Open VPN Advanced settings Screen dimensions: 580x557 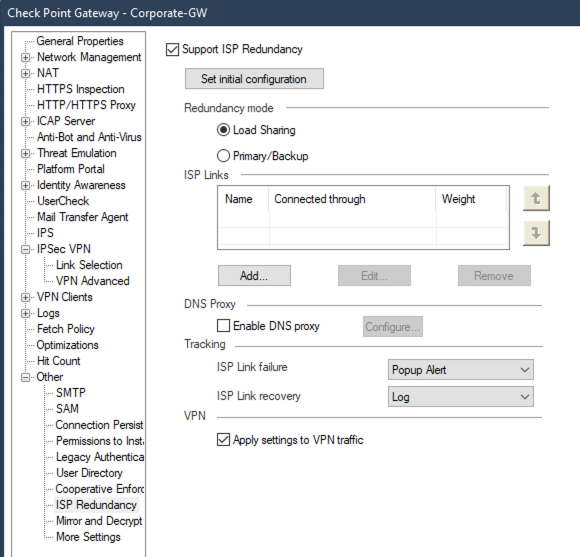coord(92,281)
